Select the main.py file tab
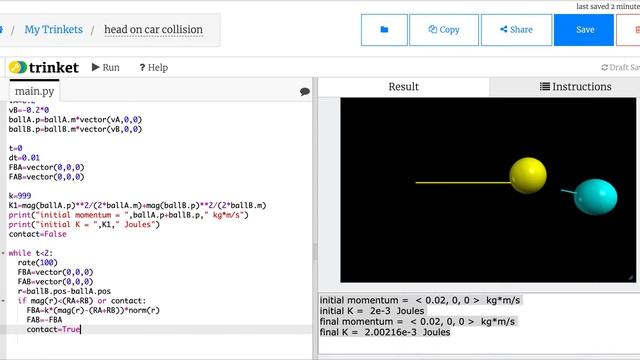This screenshot has width=640, height=360. click(x=34, y=91)
